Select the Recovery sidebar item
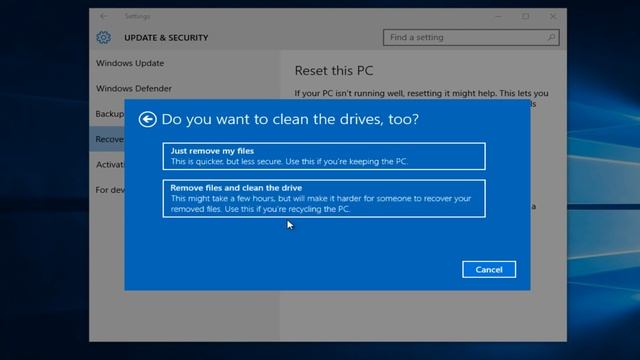This screenshot has width=640, height=360. (x=107, y=139)
